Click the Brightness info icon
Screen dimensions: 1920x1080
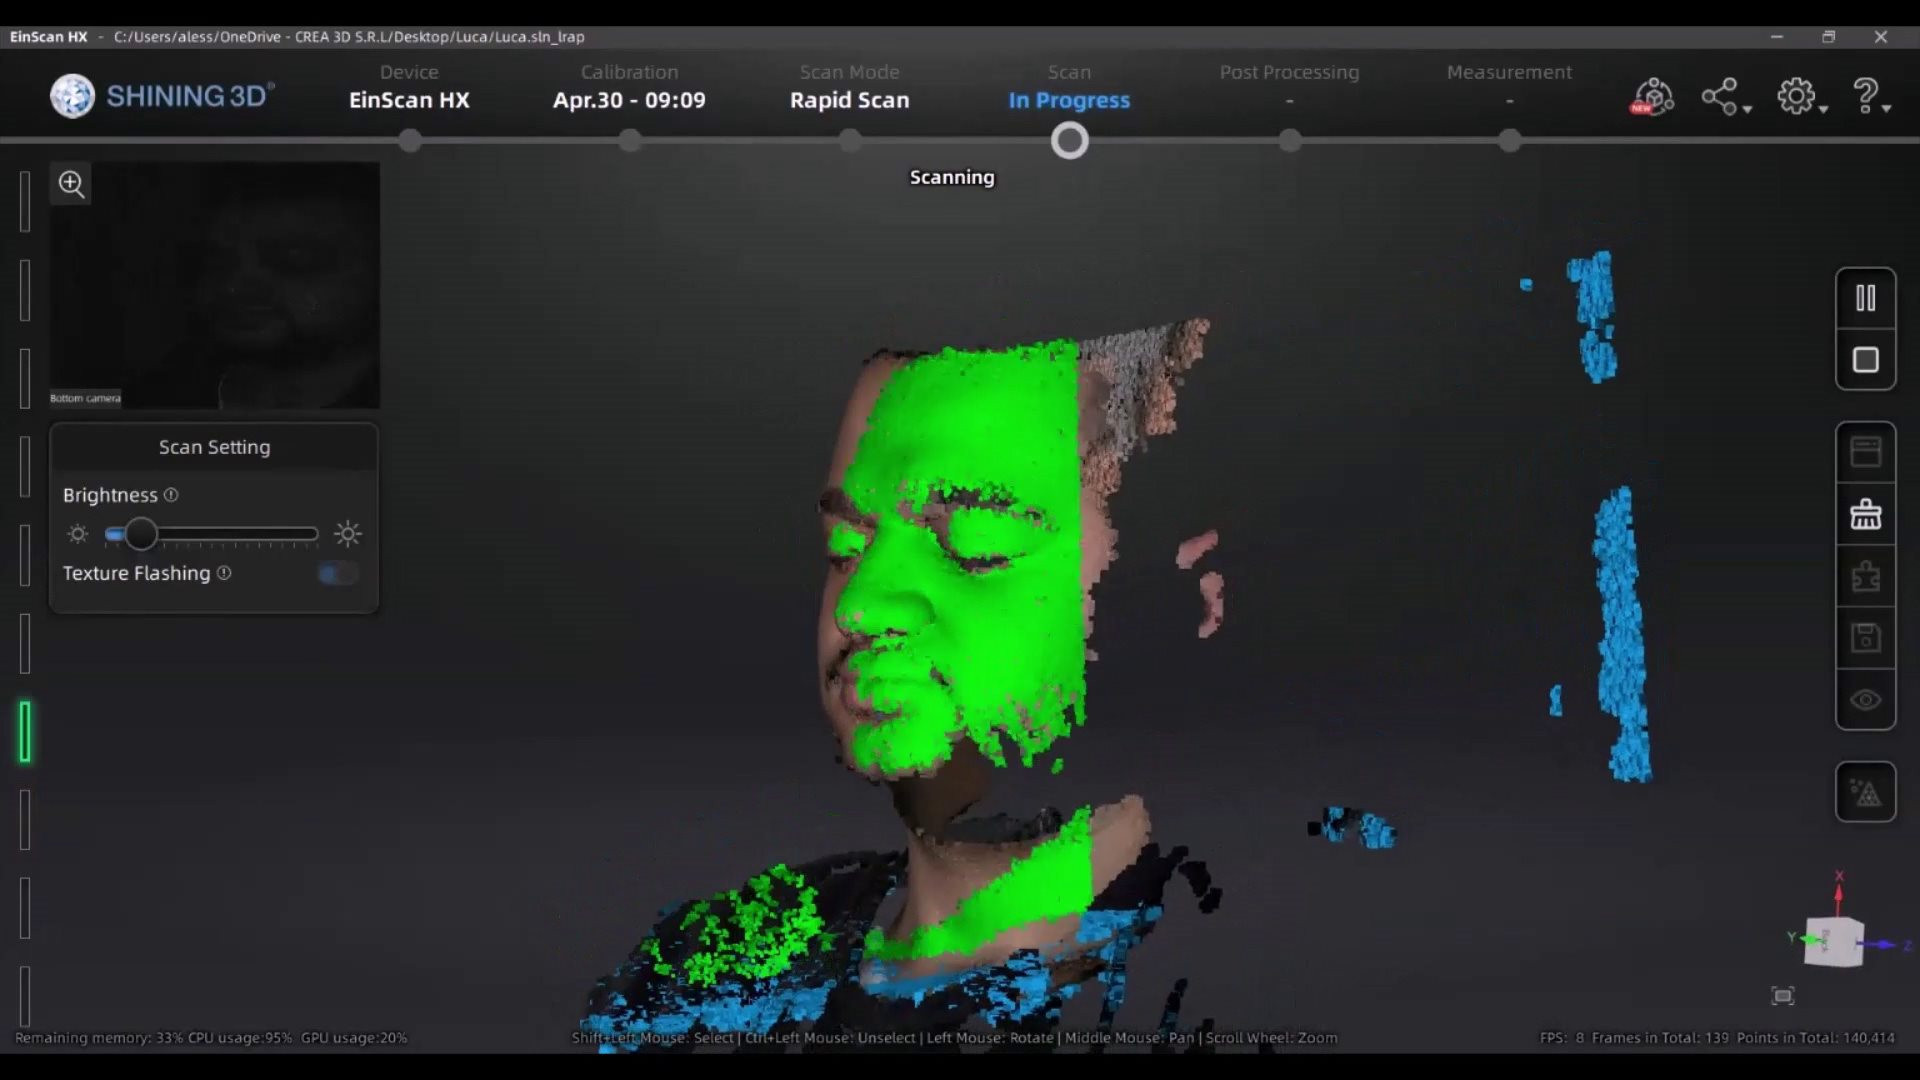(171, 495)
